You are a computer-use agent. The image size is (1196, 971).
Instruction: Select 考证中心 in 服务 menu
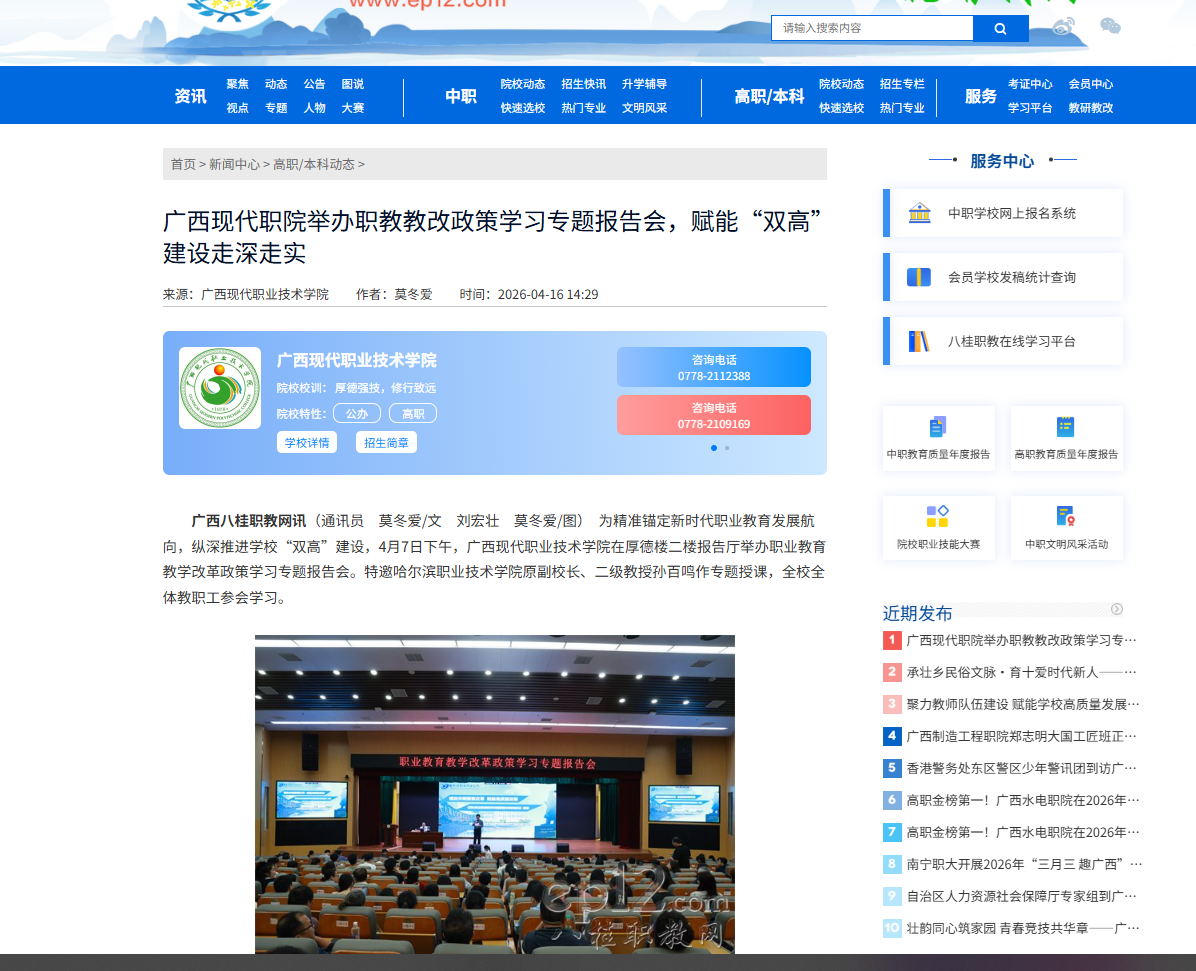(1030, 84)
